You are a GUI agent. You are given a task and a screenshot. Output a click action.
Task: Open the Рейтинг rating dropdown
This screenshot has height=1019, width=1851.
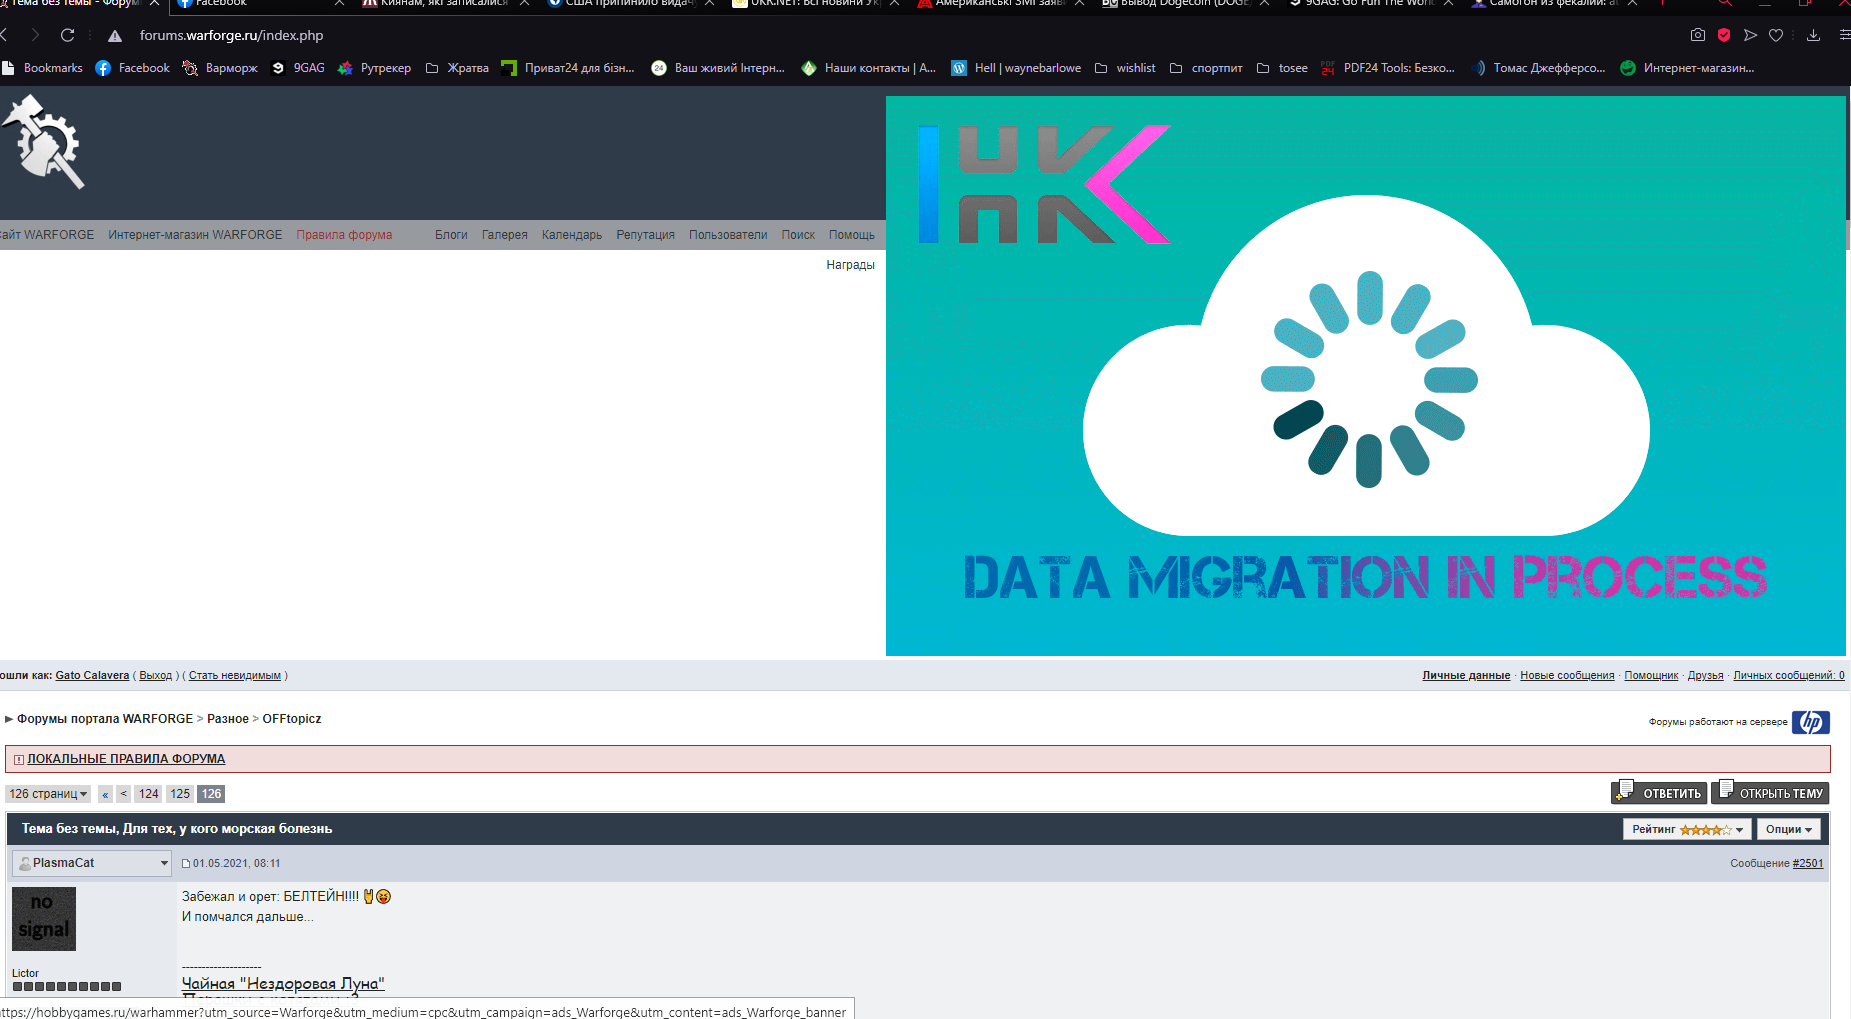pyautogui.click(x=1687, y=829)
